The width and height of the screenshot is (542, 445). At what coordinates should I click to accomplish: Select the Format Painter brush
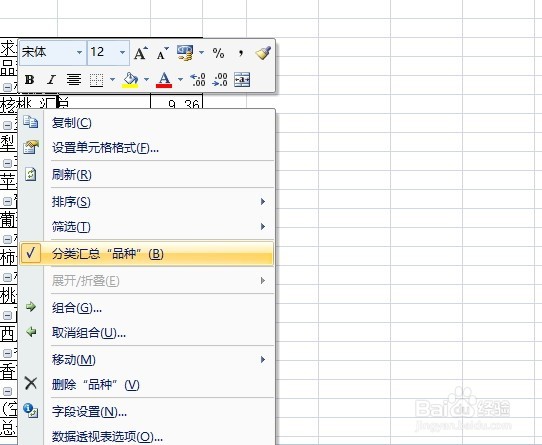coord(263,53)
